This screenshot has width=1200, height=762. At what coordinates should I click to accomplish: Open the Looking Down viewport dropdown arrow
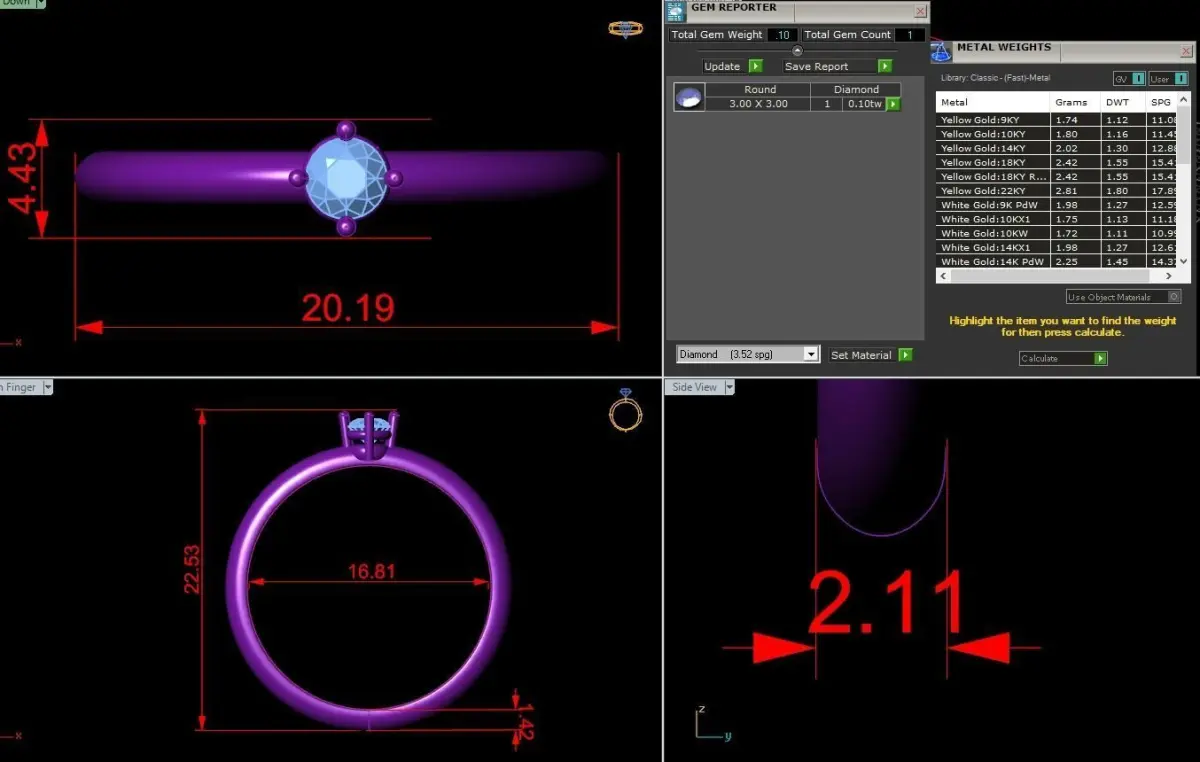click(41, 3)
